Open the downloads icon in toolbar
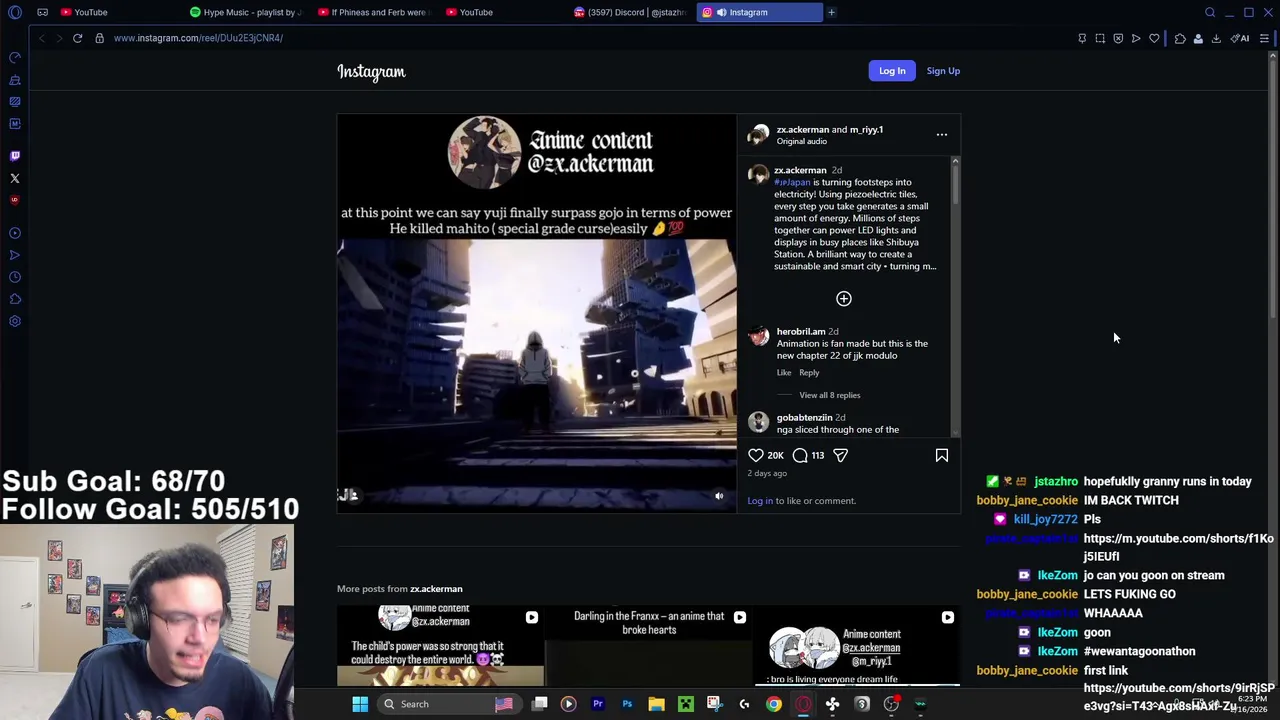The width and height of the screenshot is (1280, 720). pyautogui.click(x=1216, y=38)
